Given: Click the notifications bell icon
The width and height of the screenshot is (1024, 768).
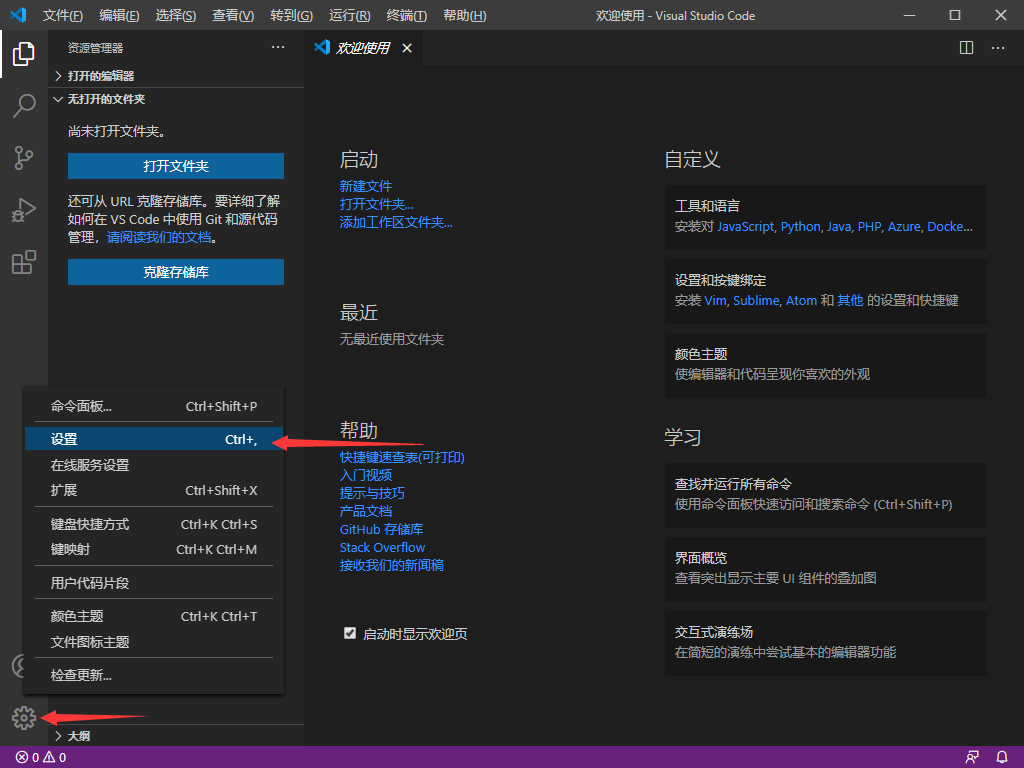Looking at the screenshot, I should 1002,757.
